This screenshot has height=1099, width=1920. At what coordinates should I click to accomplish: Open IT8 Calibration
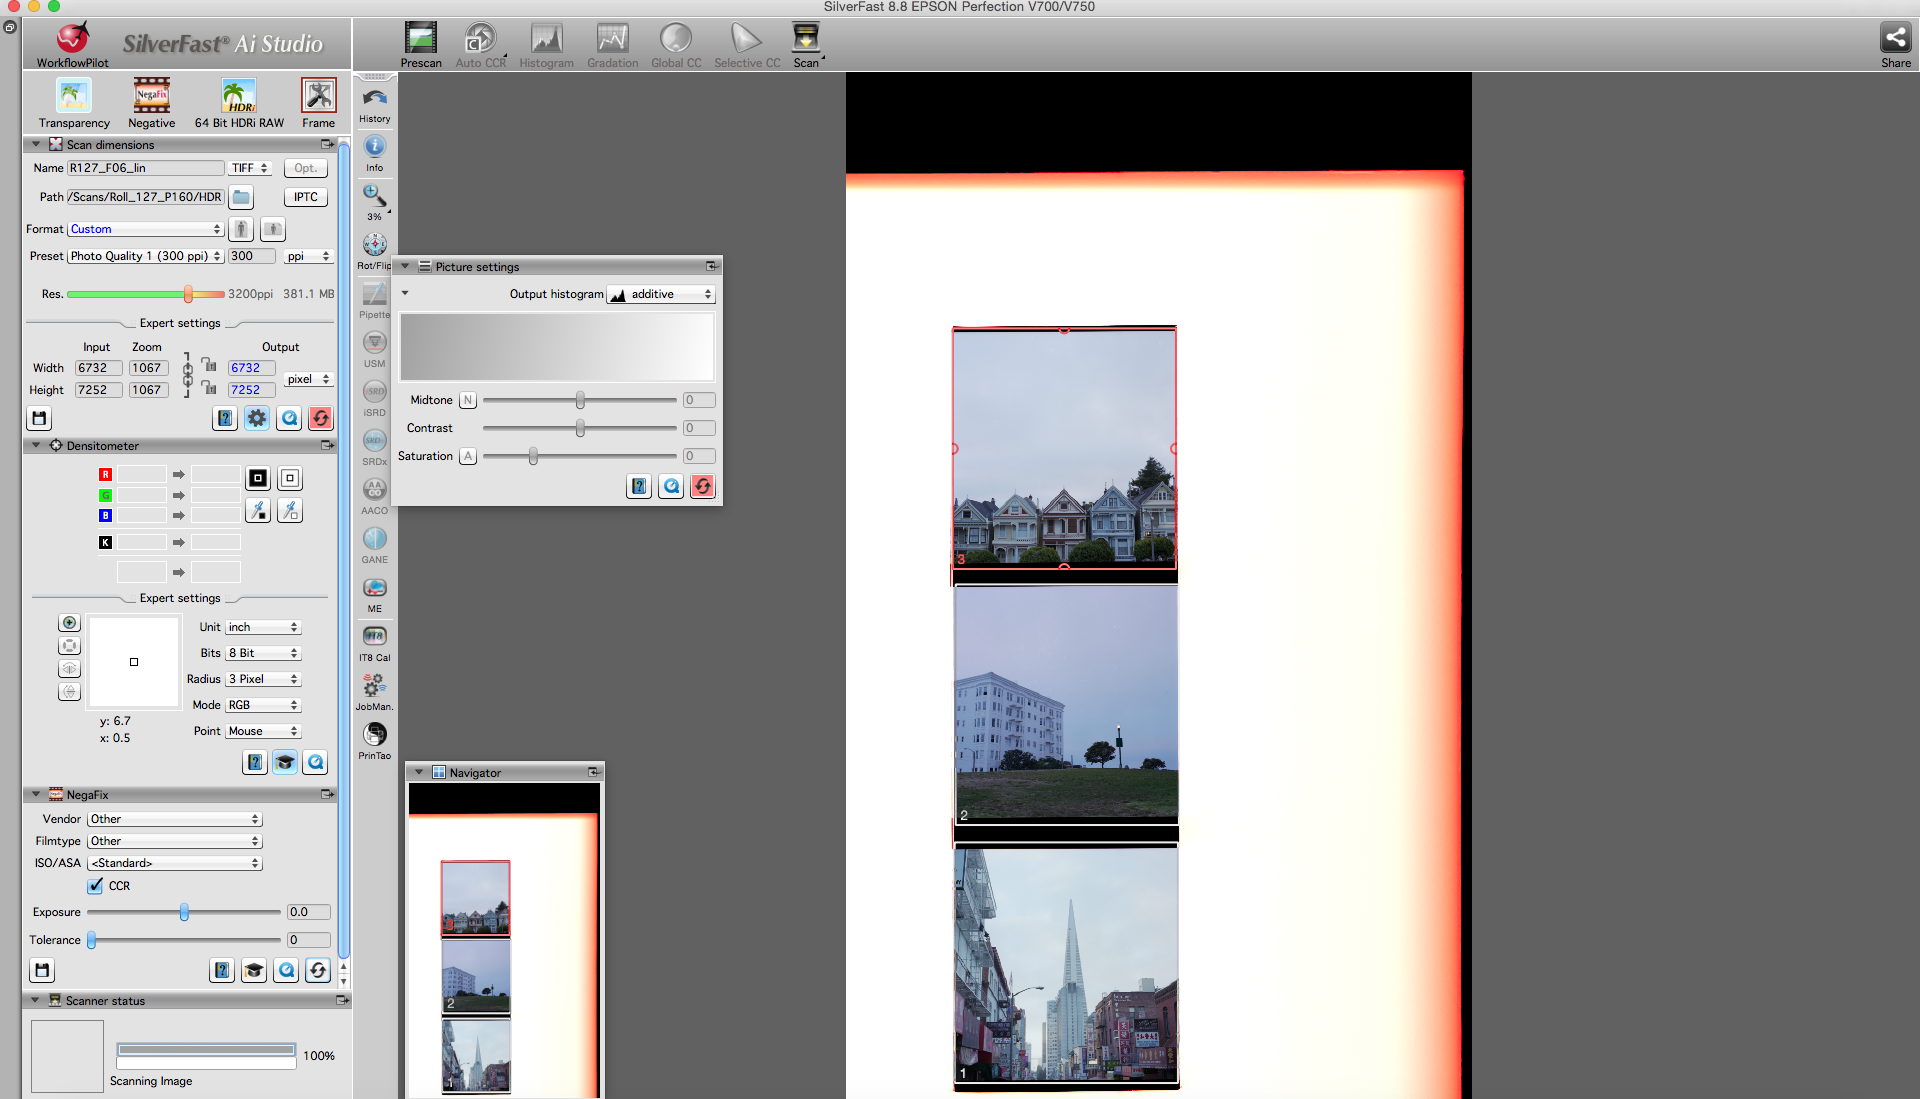click(x=375, y=643)
